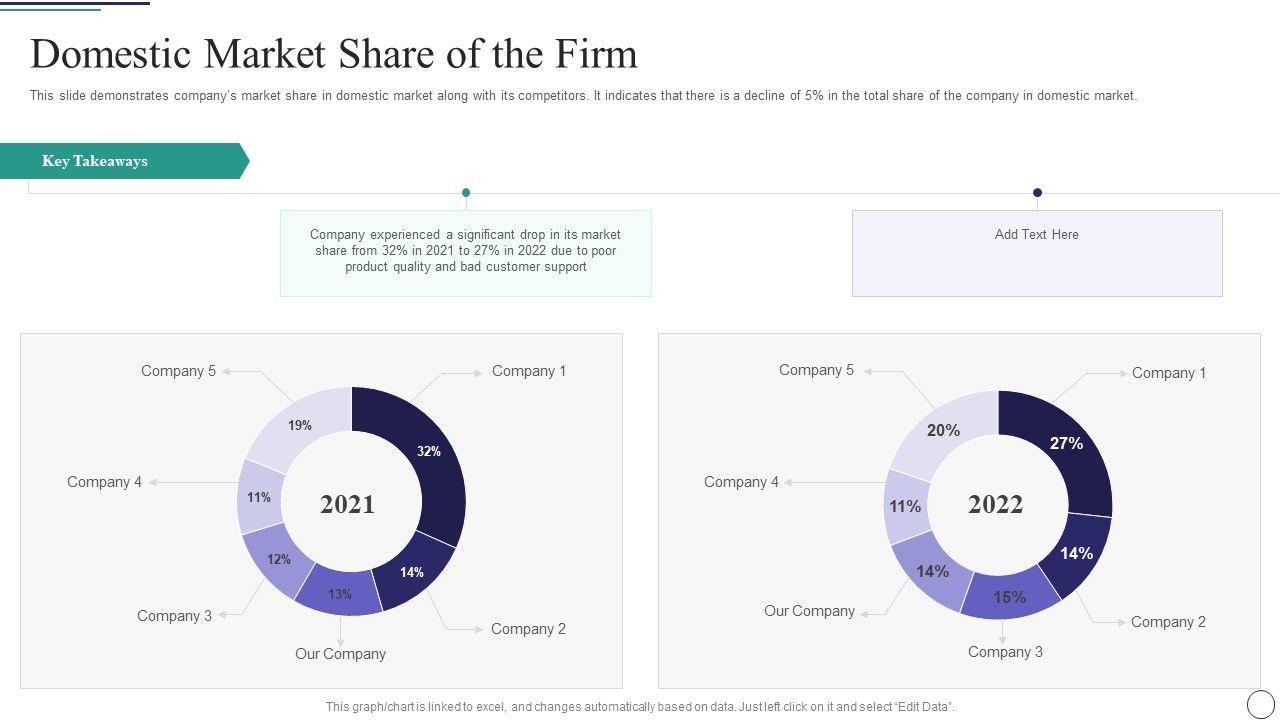Select the 'Domestic Market Share of the Firm' title
Viewport: 1280px width, 720px height.
click(x=334, y=54)
